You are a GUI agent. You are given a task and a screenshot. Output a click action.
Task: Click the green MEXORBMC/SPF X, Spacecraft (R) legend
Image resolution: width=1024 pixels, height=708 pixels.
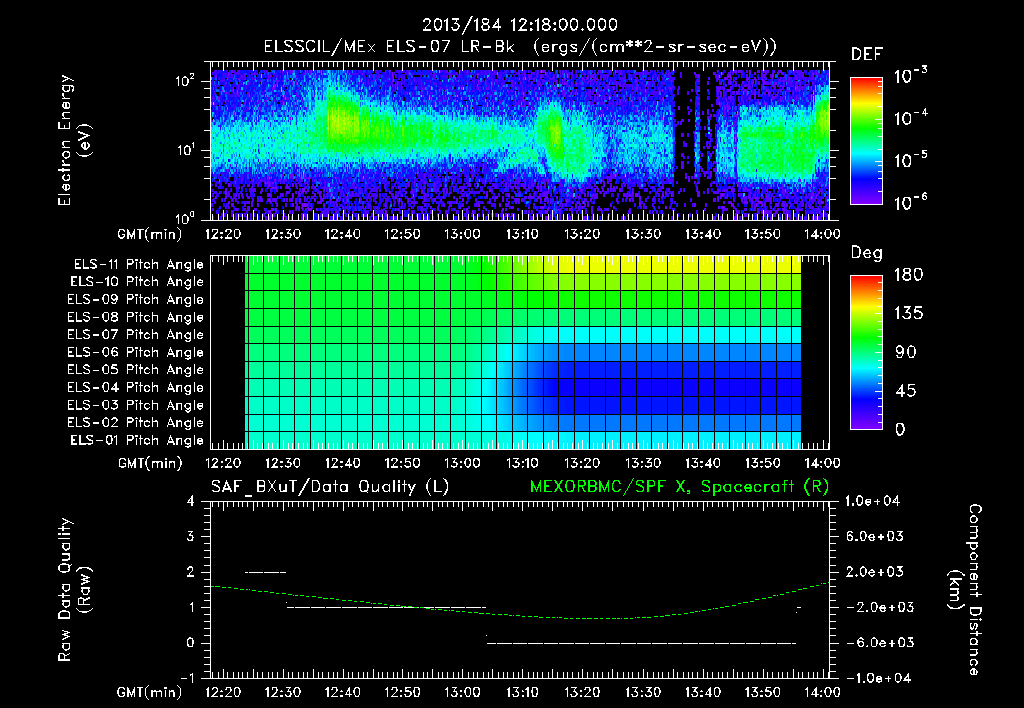(679, 487)
